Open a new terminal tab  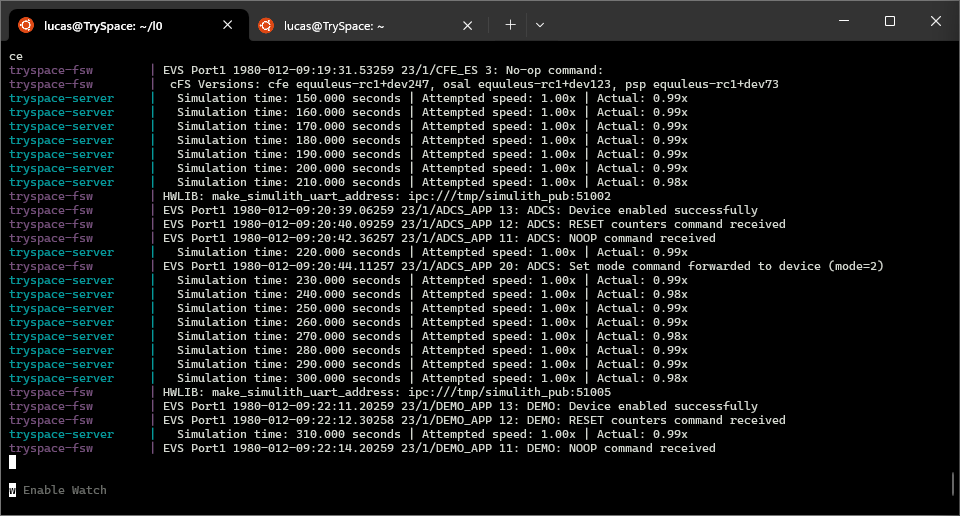click(x=510, y=25)
